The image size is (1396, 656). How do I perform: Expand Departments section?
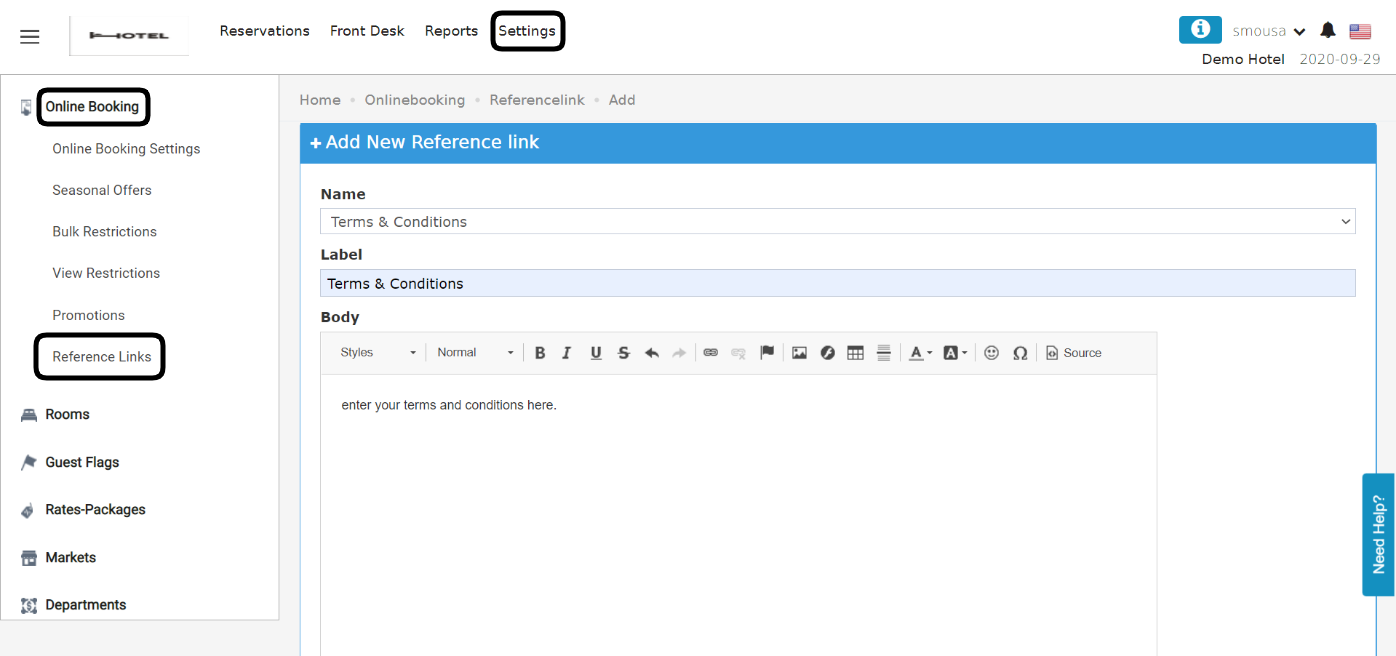tap(85, 605)
